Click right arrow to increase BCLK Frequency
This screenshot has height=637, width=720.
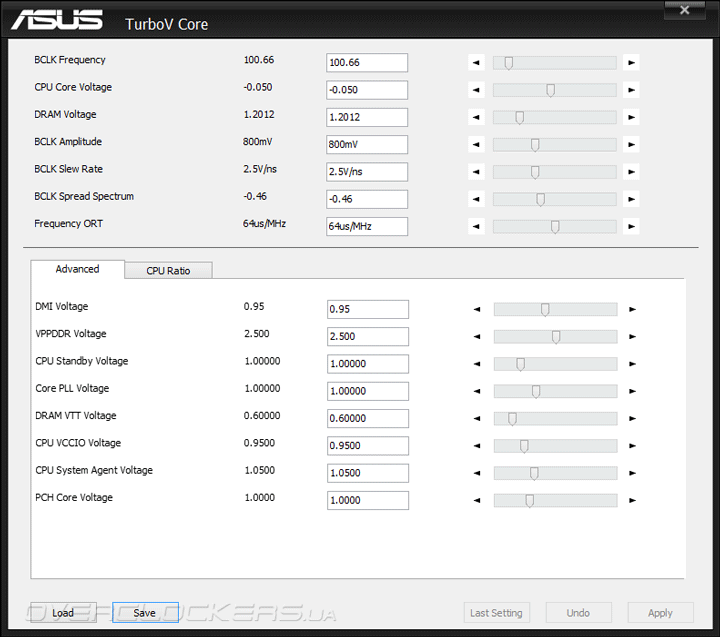631,63
